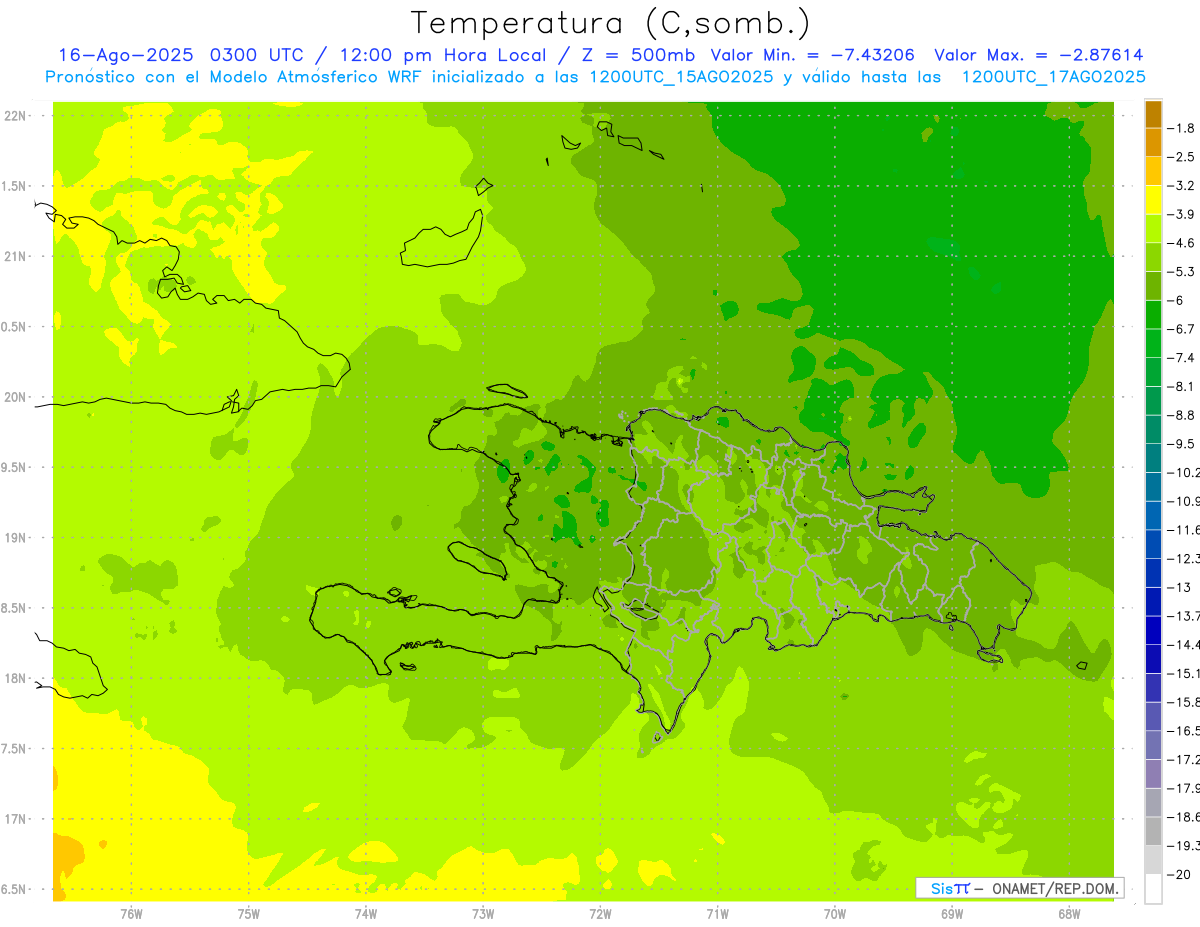Click the "21N" latitude axis label
The width and height of the screenshot is (1200, 927).
tap(15, 256)
